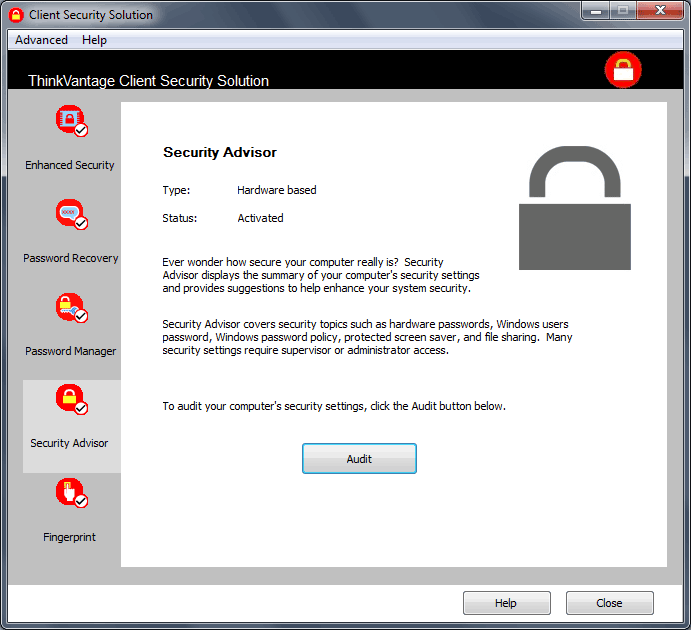Click the Help button at bottom

pyautogui.click(x=506, y=603)
